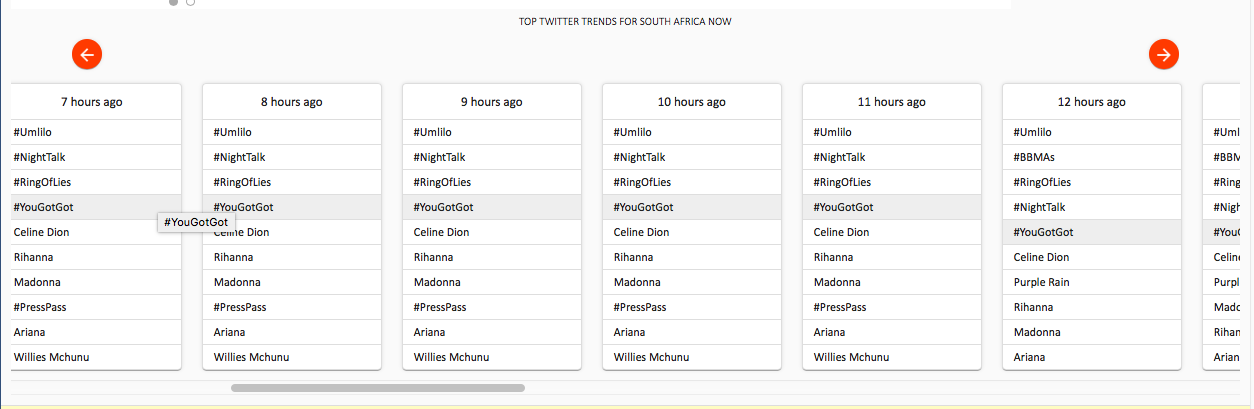Click Ariana in the 11 hours ago card
The height and width of the screenshot is (409, 1254).
(x=829, y=332)
